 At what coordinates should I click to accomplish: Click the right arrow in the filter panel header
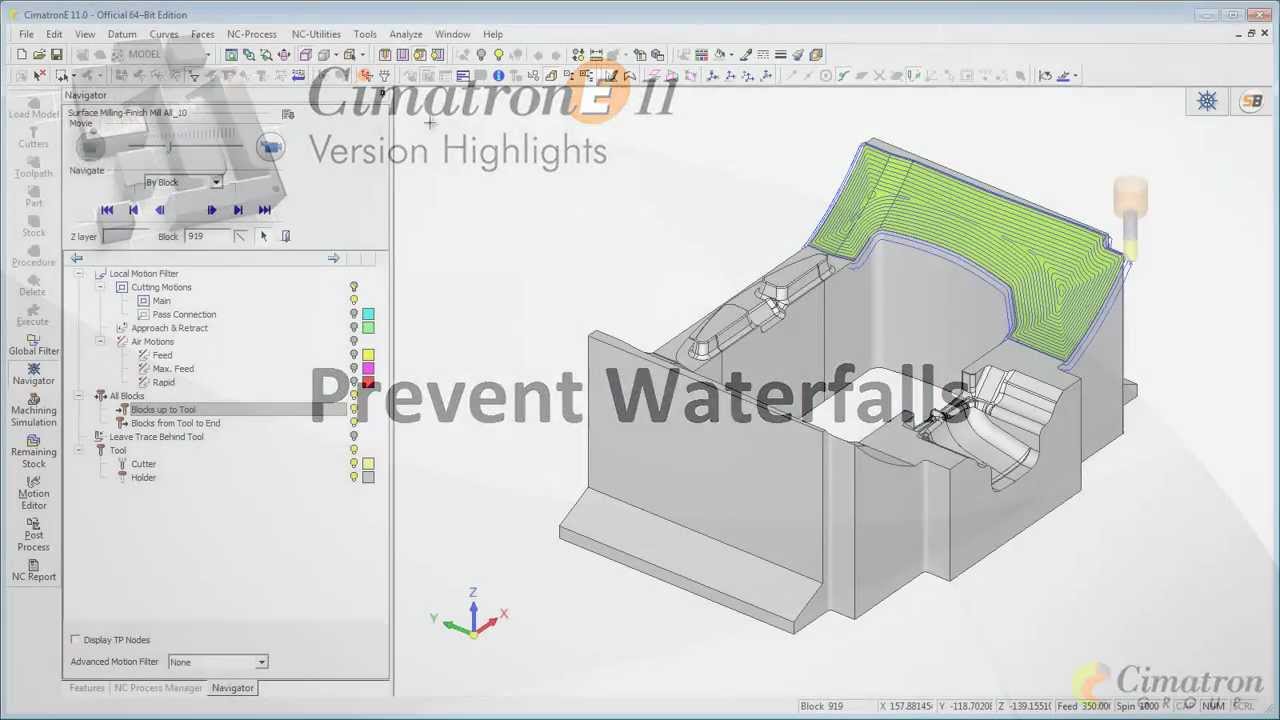click(x=333, y=258)
